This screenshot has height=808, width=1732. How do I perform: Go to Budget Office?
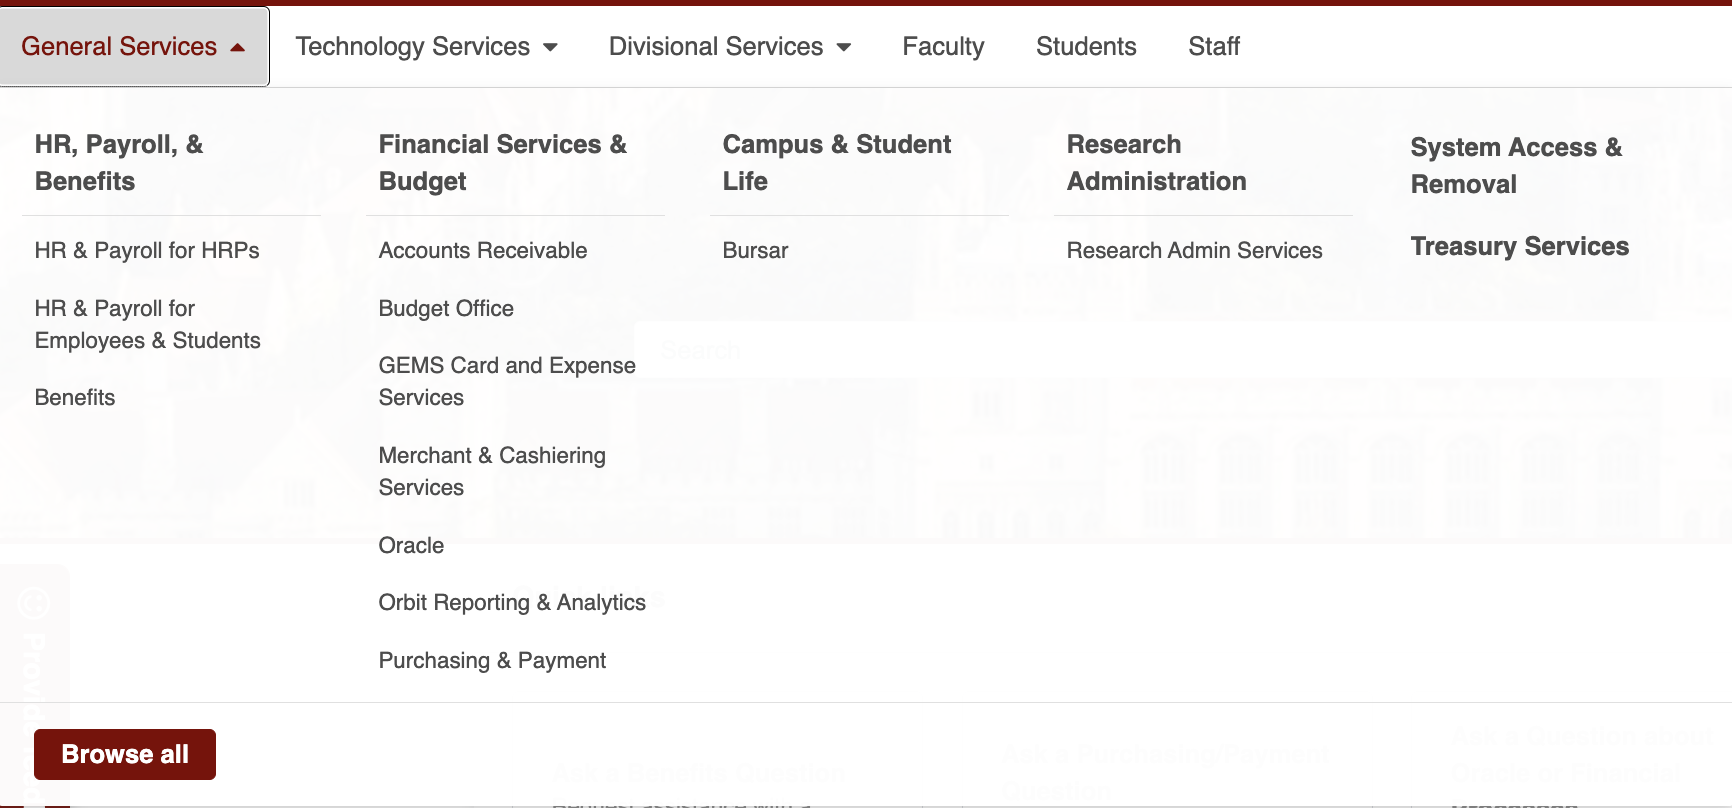pos(446,309)
